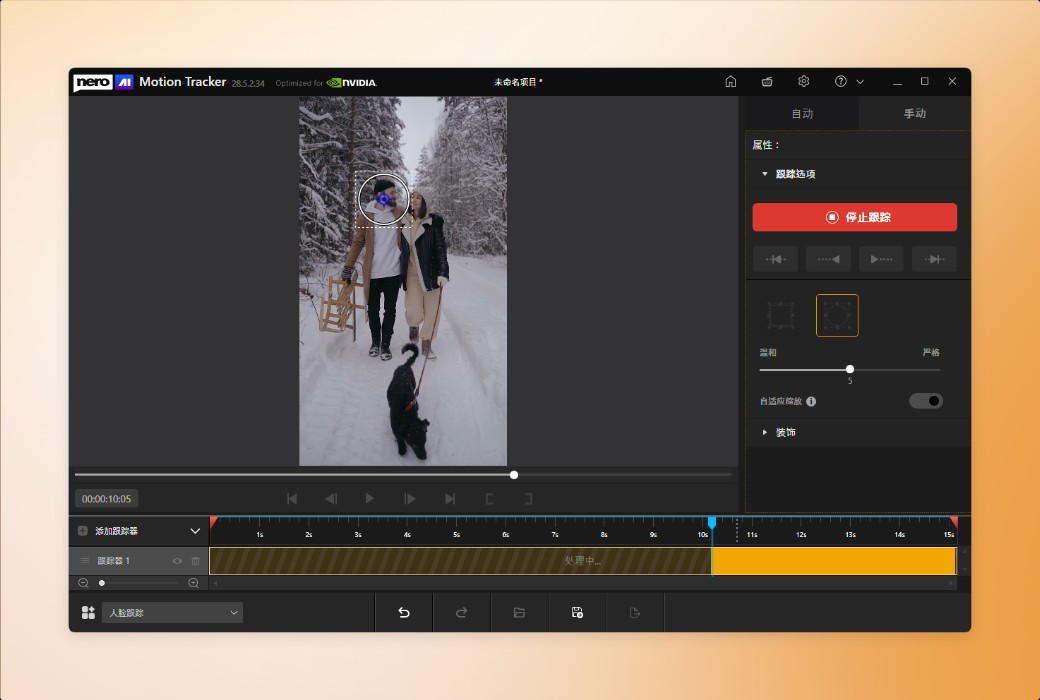Redo the undone action

[x=461, y=612]
